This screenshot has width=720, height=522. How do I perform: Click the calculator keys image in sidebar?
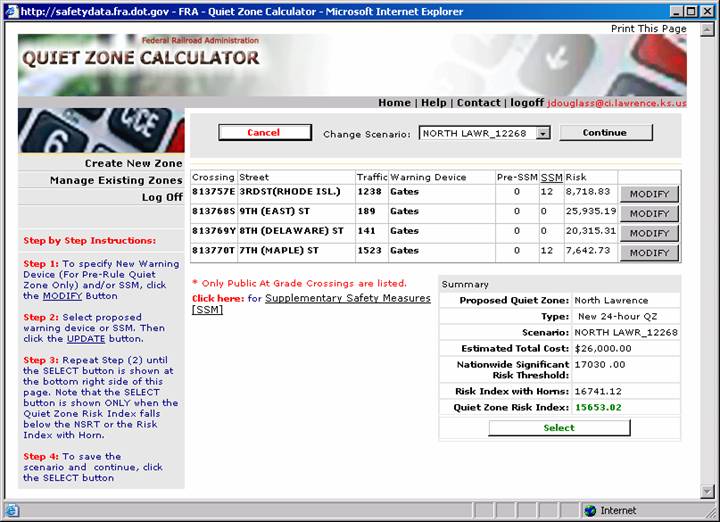click(101, 131)
